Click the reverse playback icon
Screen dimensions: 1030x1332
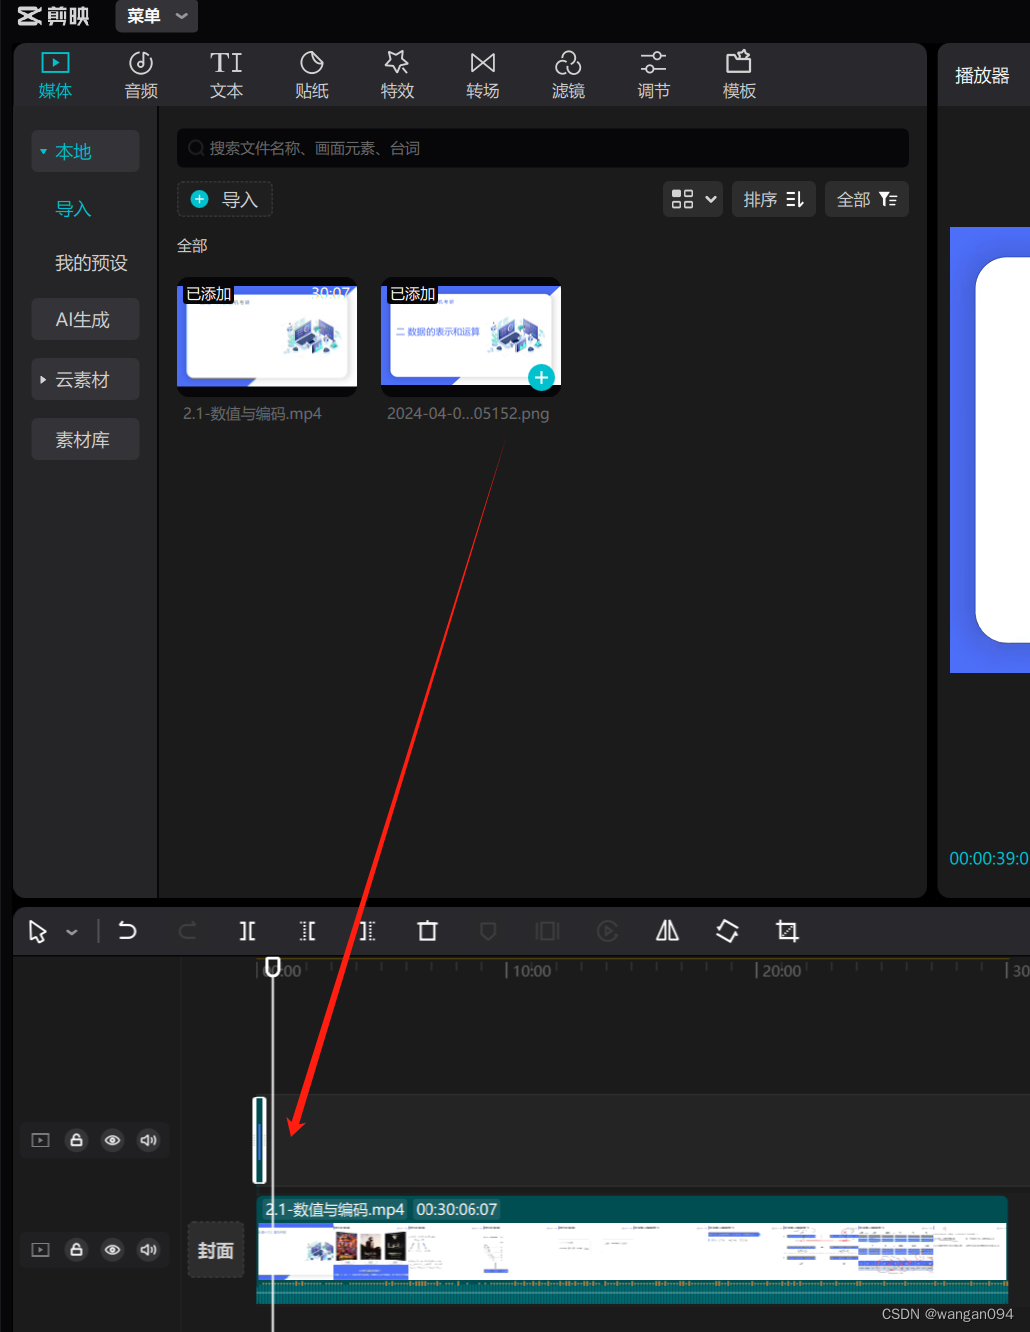pyautogui.click(x=607, y=931)
